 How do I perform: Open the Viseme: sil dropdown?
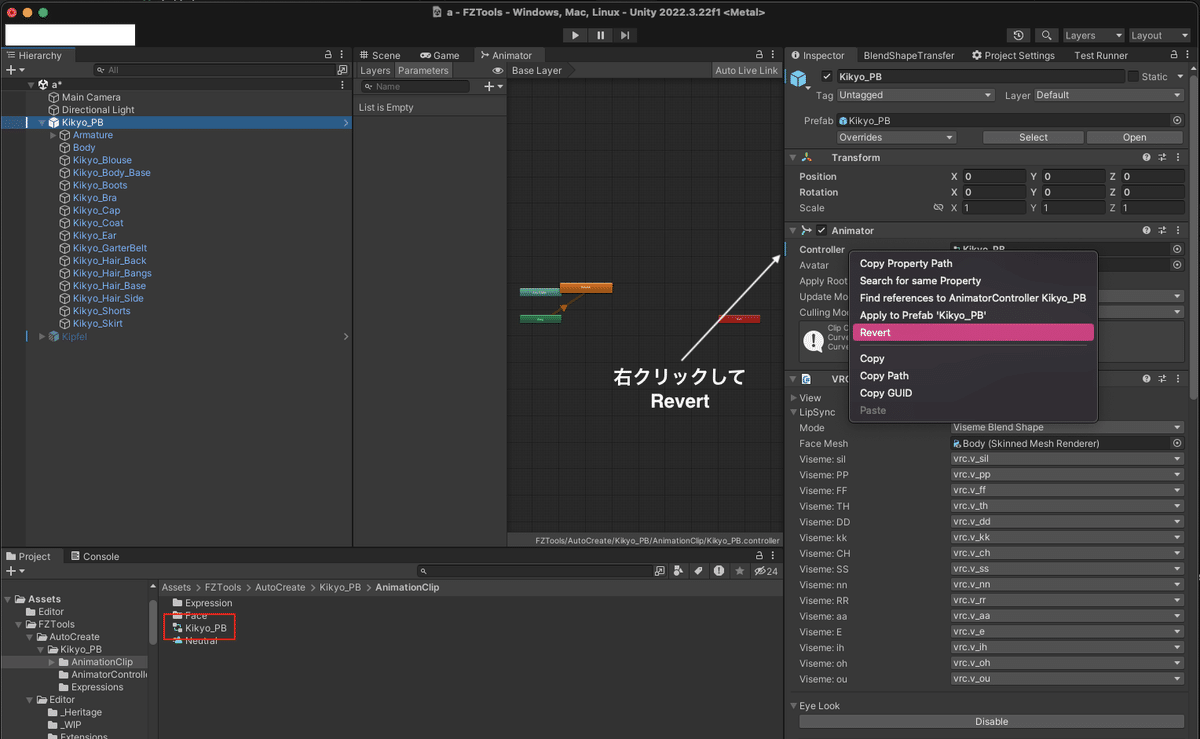pos(1067,459)
